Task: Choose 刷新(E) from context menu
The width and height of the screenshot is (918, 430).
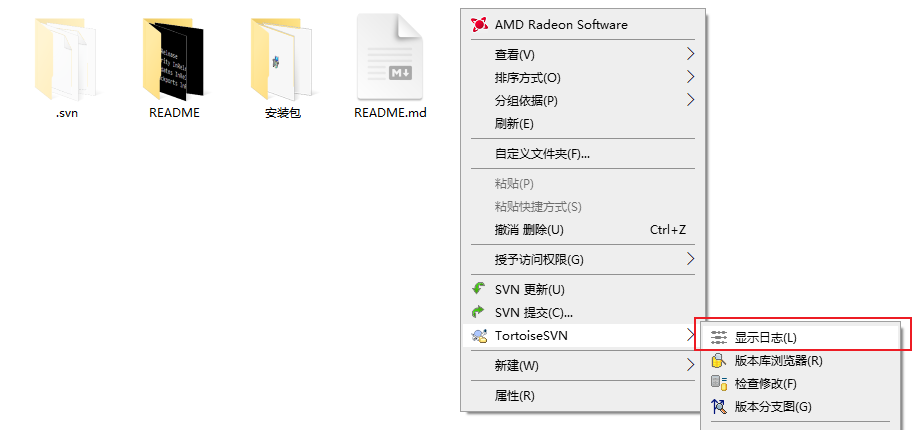Action: tap(514, 123)
